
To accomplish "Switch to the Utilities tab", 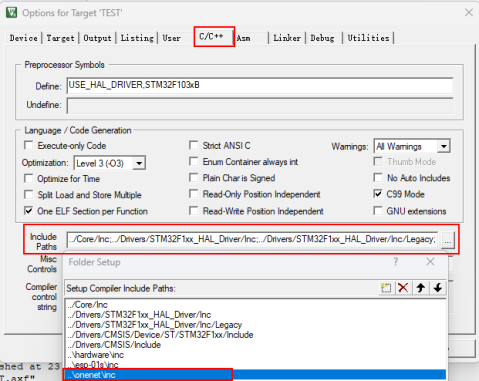I will (x=368, y=38).
